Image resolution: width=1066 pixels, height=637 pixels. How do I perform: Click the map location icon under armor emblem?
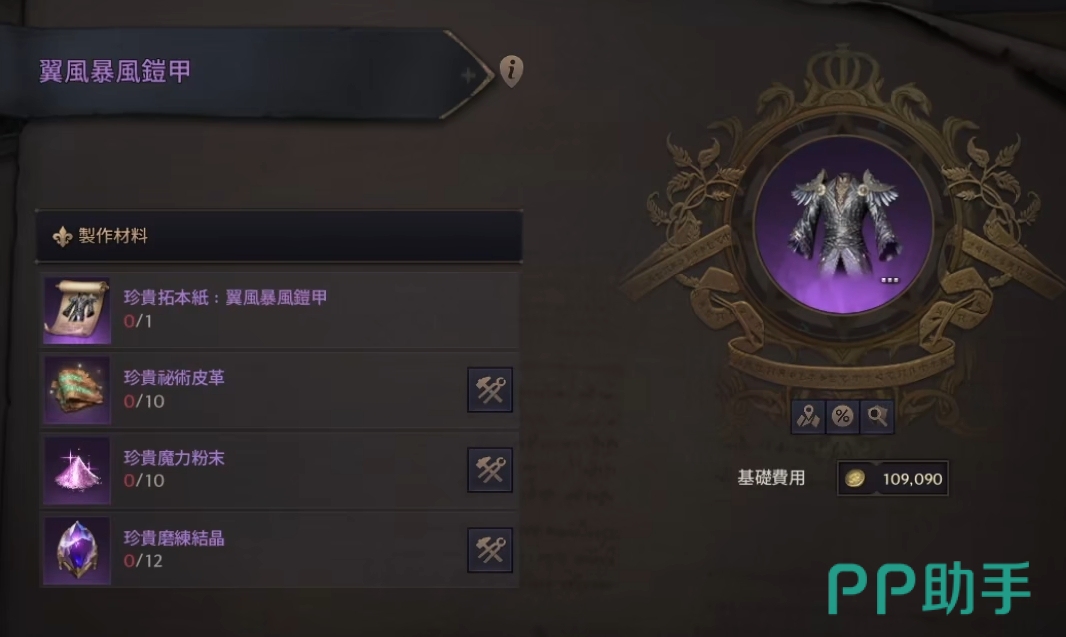tap(808, 416)
